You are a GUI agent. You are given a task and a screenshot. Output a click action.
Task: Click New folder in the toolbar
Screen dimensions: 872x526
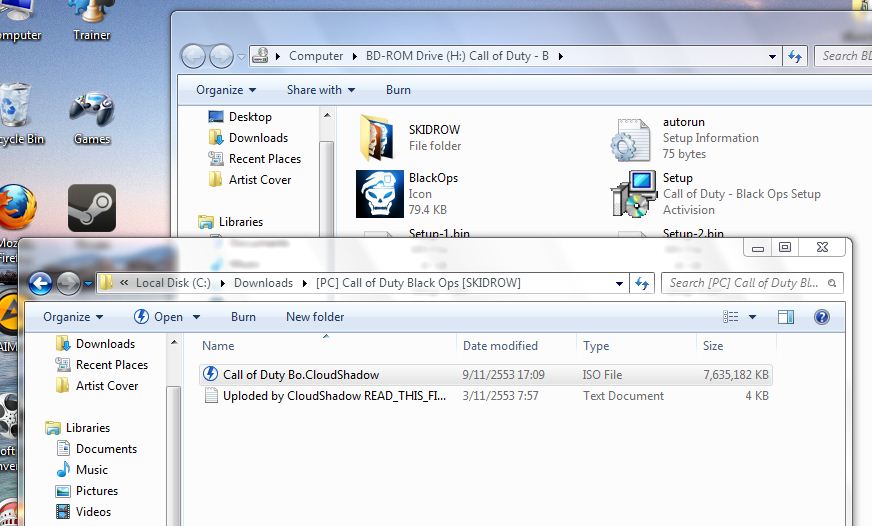[315, 317]
